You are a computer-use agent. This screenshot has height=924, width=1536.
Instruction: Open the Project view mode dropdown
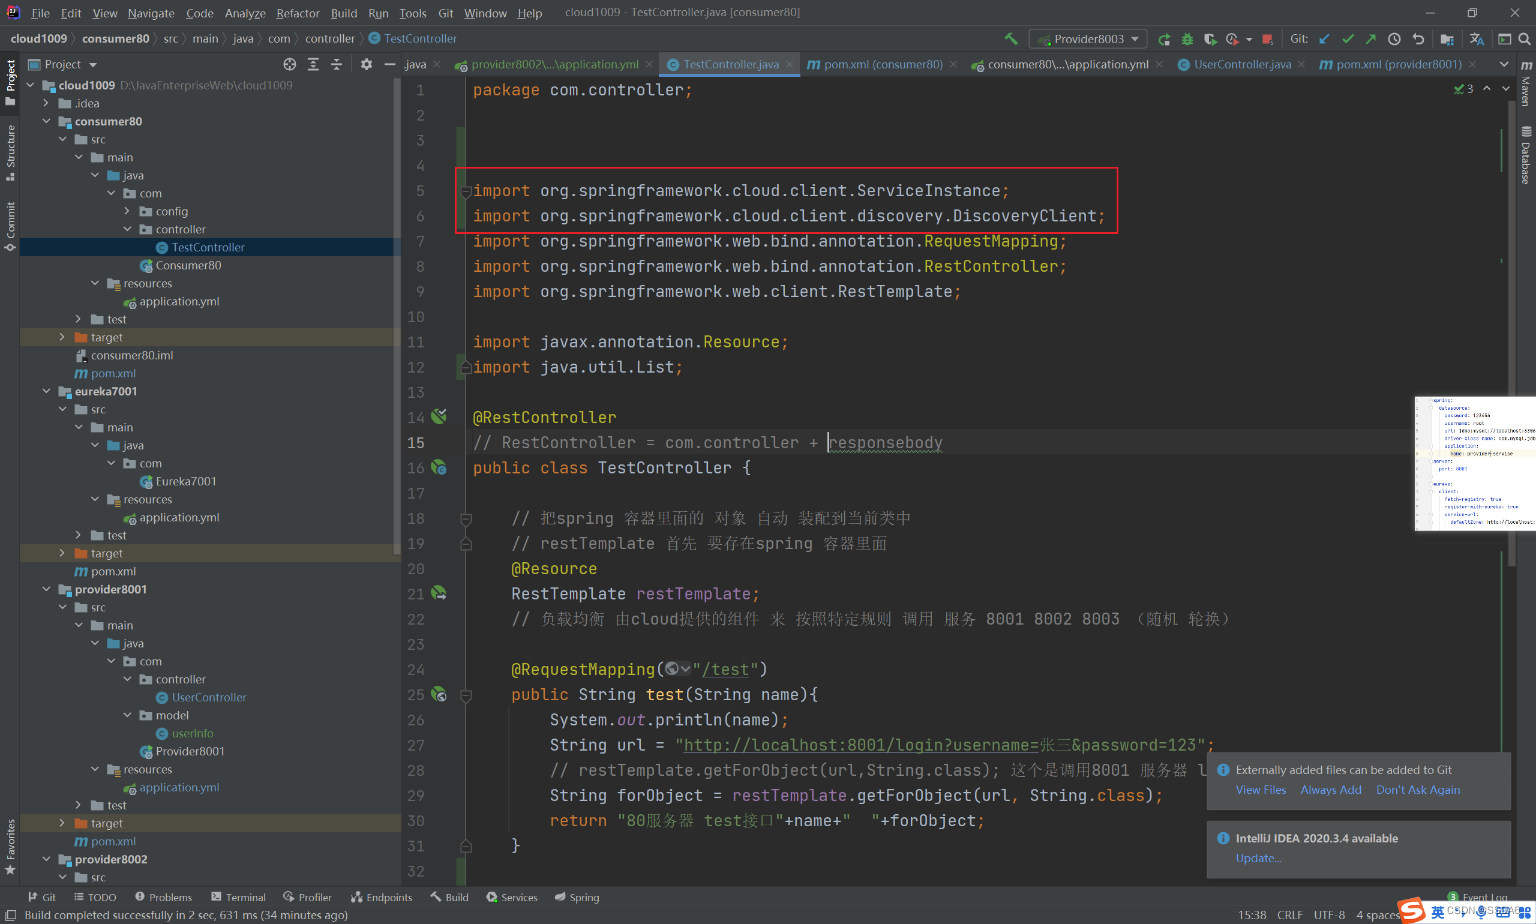62,64
